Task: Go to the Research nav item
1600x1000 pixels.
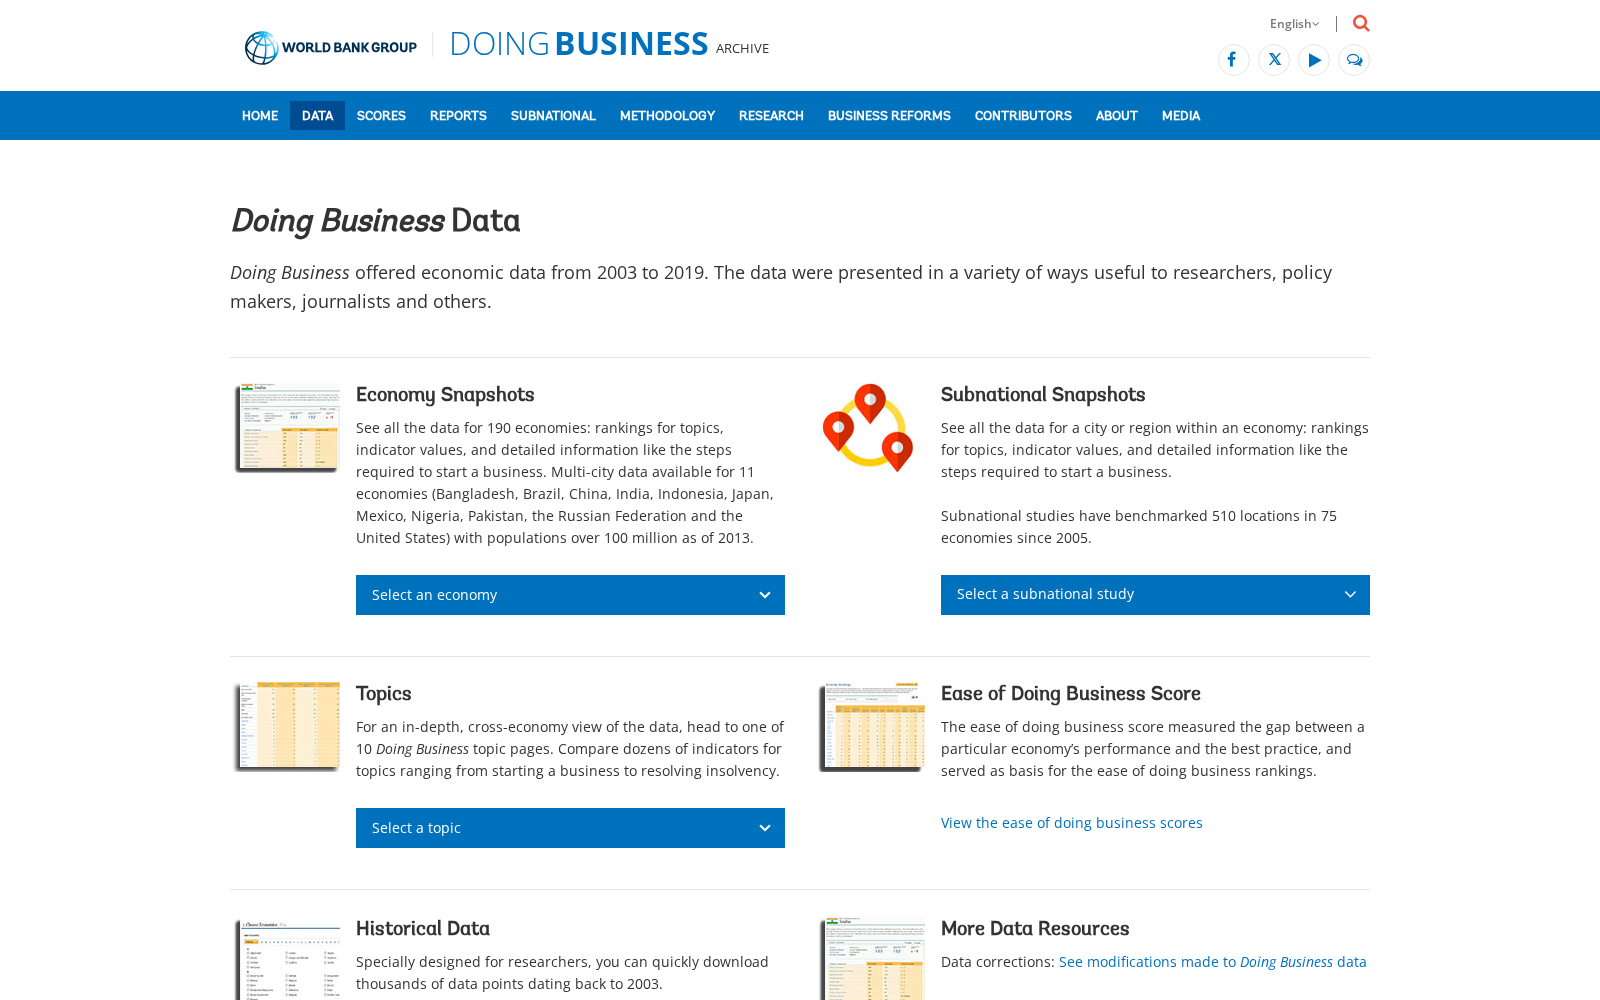Action: 771,116
